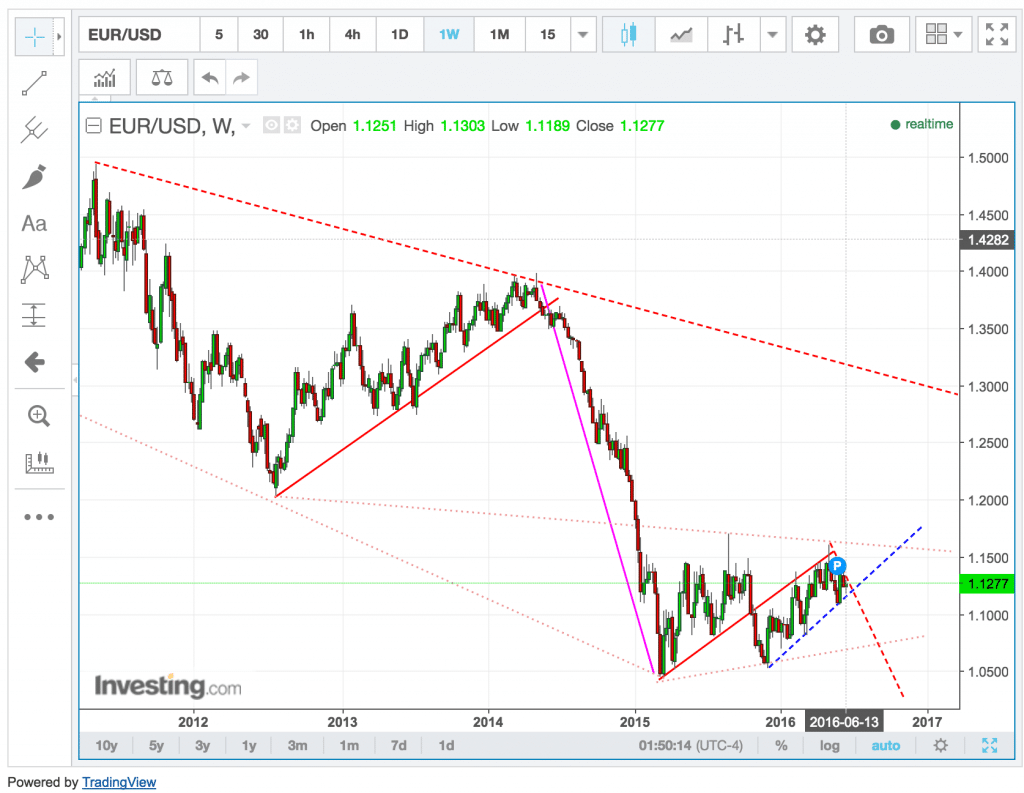Click the compare symbols scales icon
Image resolution: width=1024 pixels, height=793 pixels.
(160, 77)
